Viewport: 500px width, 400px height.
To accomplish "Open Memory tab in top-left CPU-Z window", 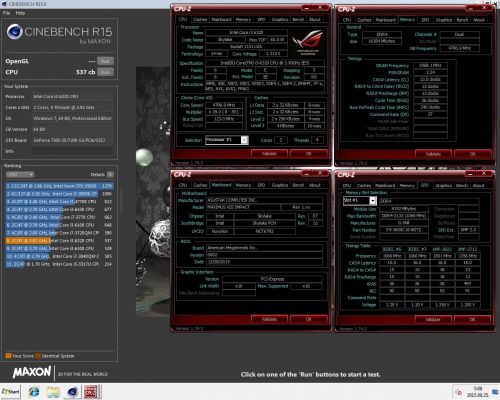I will [x=243, y=20].
